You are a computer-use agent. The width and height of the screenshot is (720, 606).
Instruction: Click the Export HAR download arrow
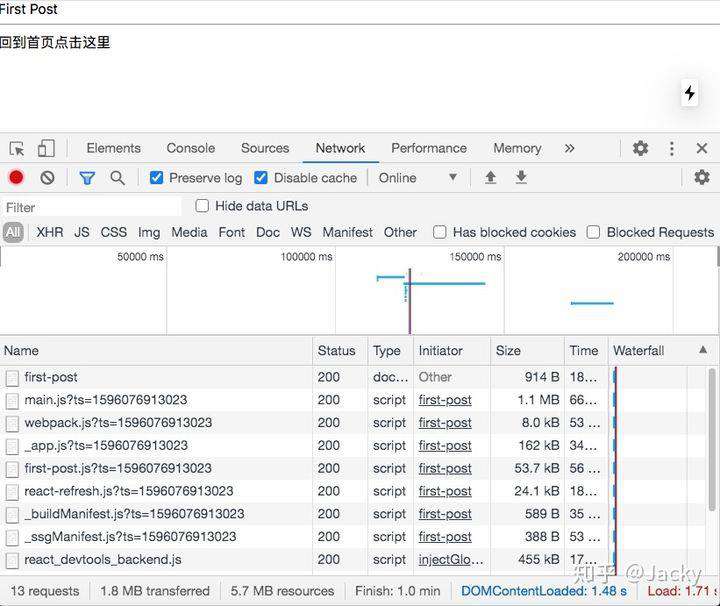tap(521, 177)
